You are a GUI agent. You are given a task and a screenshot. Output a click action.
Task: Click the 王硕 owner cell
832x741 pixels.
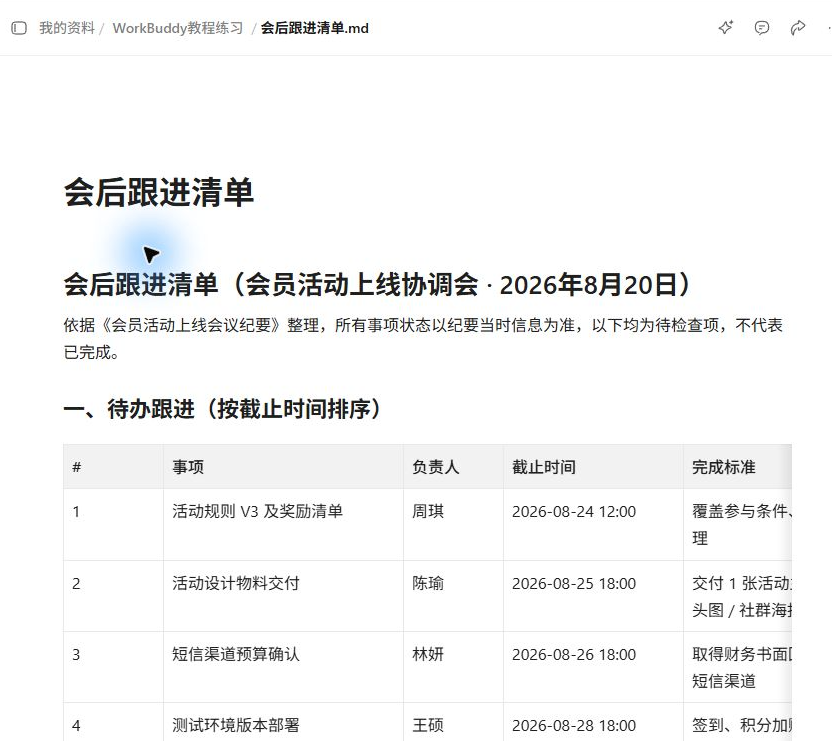pos(453,722)
